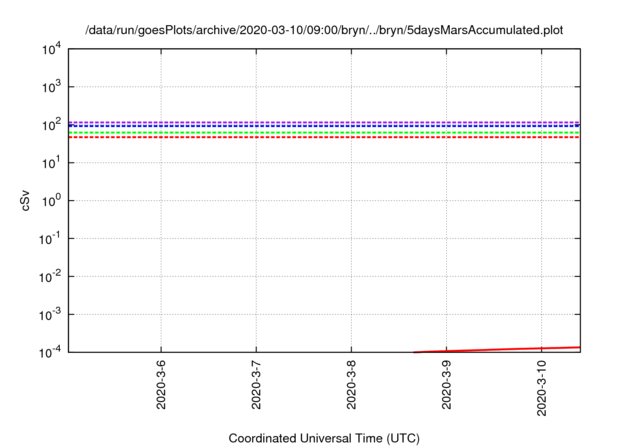640x448 pixels.
Task: Select the 2020-3-10 date tick label
Action: click(541, 388)
